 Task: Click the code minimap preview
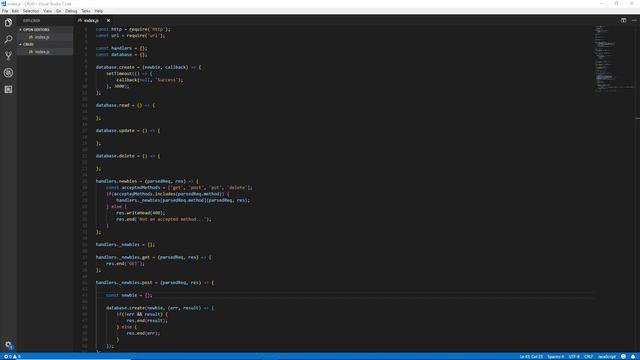614,59
